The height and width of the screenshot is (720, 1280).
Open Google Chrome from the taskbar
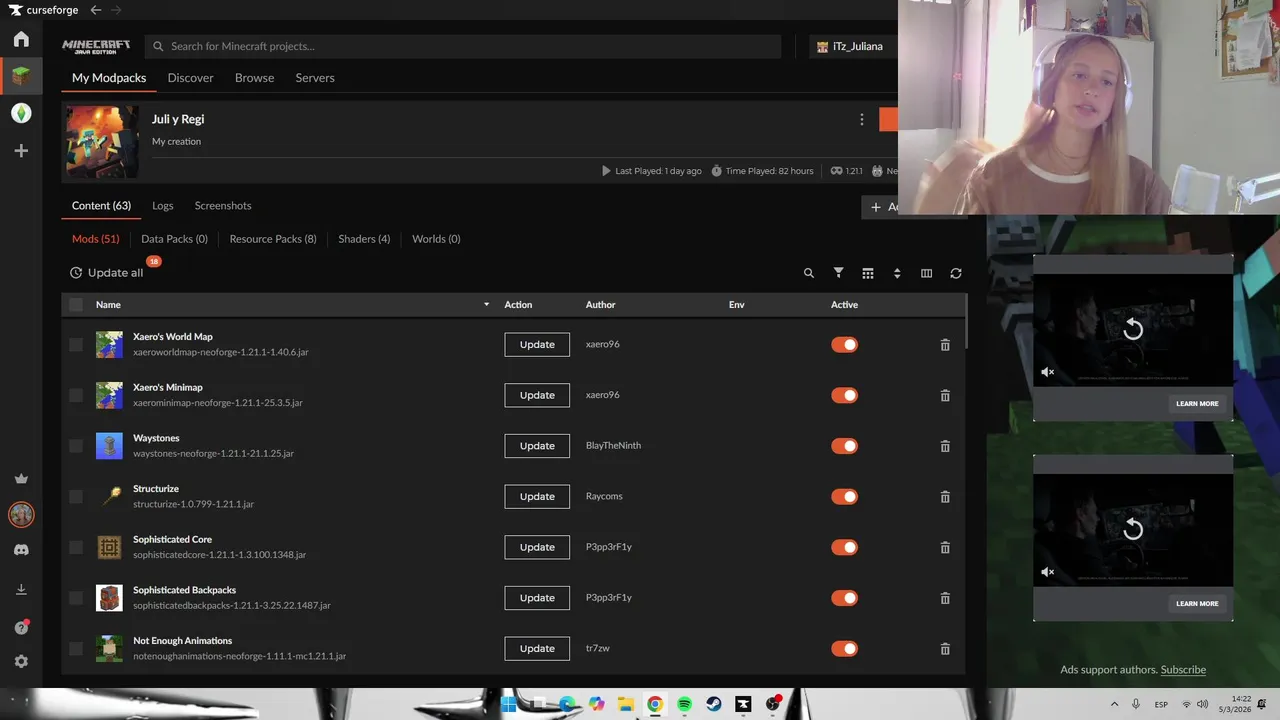pos(655,704)
